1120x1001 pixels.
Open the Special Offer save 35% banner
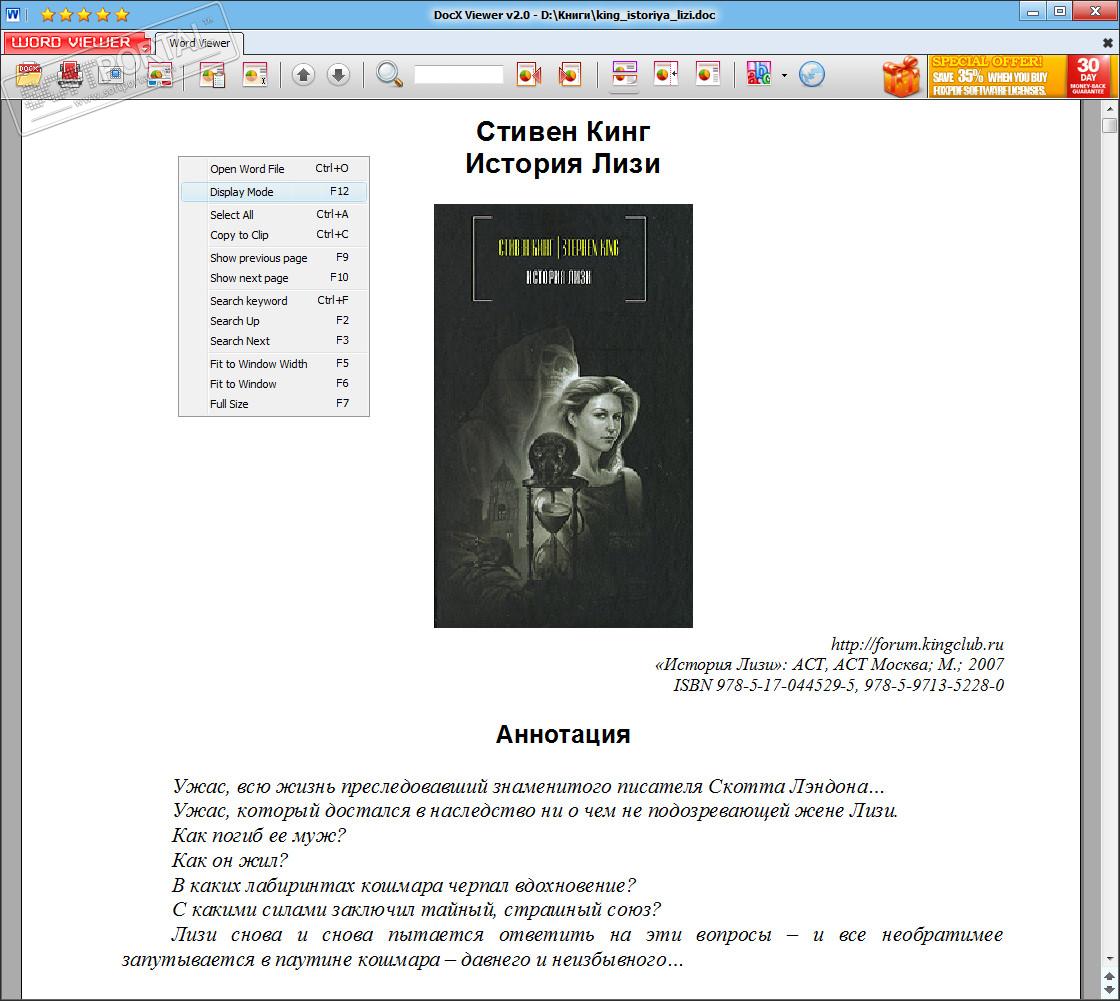(x=998, y=76)
